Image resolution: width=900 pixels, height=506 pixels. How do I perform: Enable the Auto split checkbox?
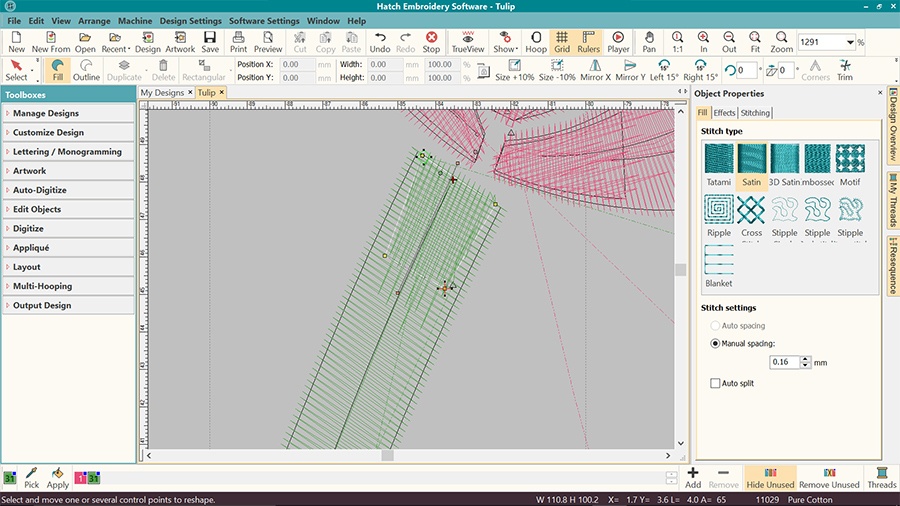(715, 383)
